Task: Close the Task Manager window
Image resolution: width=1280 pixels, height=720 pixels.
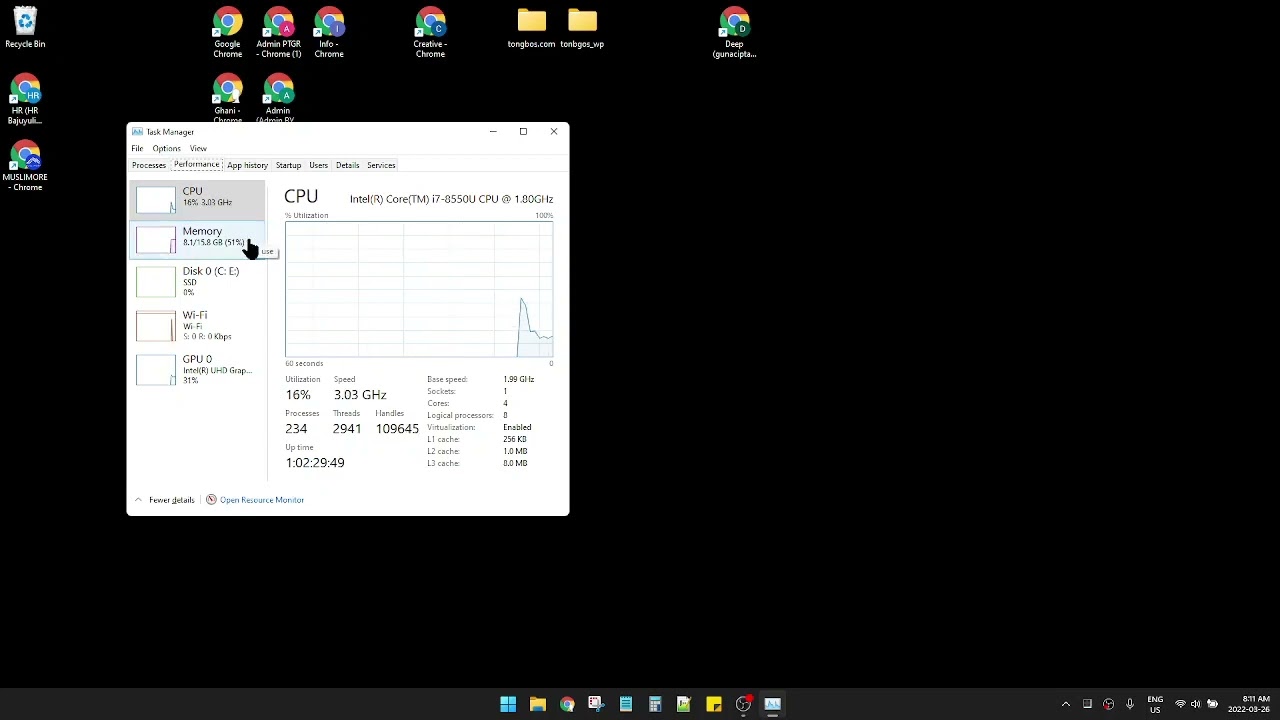Action: (554, 132)
